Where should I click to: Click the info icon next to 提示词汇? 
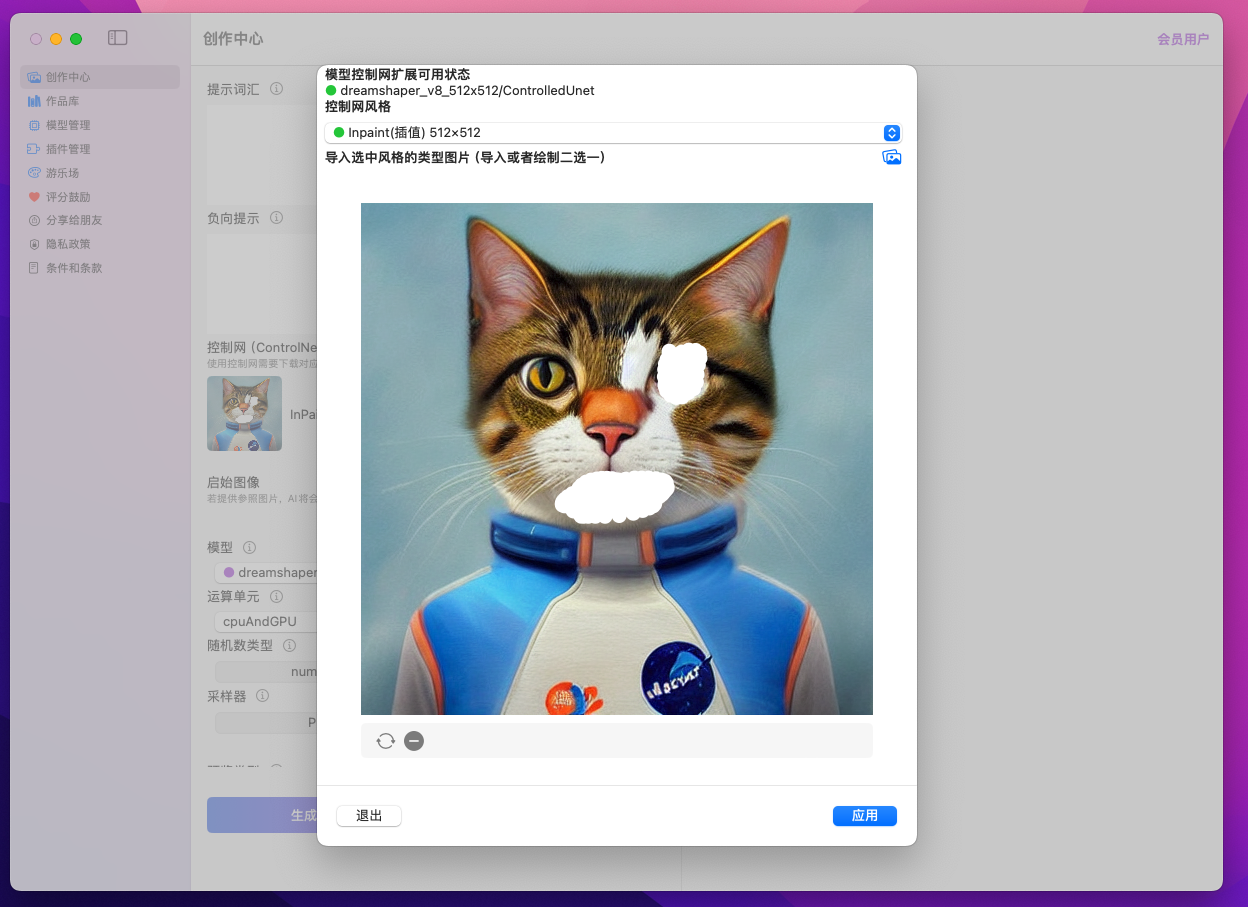coord(276,89)
